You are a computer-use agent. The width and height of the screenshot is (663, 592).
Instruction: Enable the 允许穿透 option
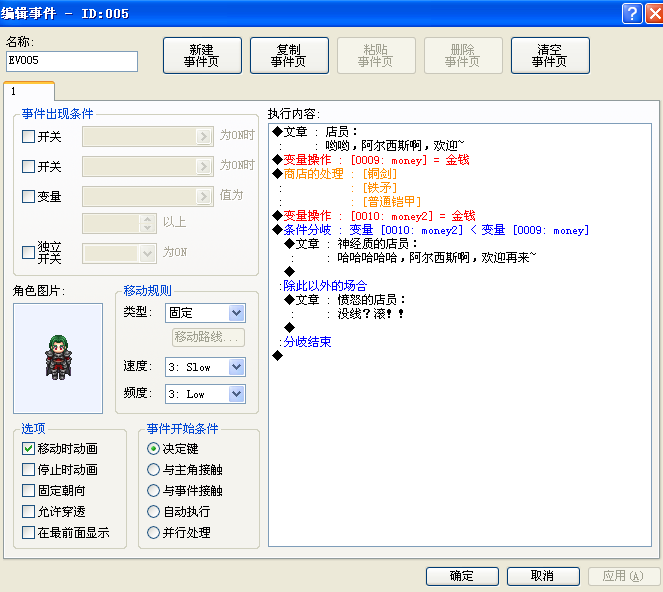28,512
